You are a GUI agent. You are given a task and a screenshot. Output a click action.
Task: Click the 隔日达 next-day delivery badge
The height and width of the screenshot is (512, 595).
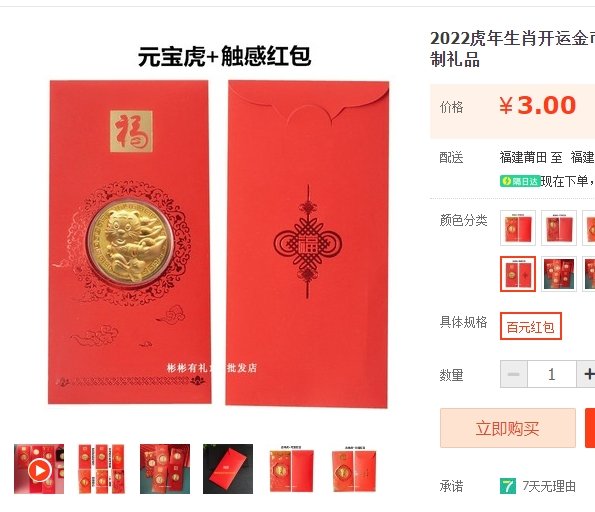pyautogui.click(x=520, y=181)
